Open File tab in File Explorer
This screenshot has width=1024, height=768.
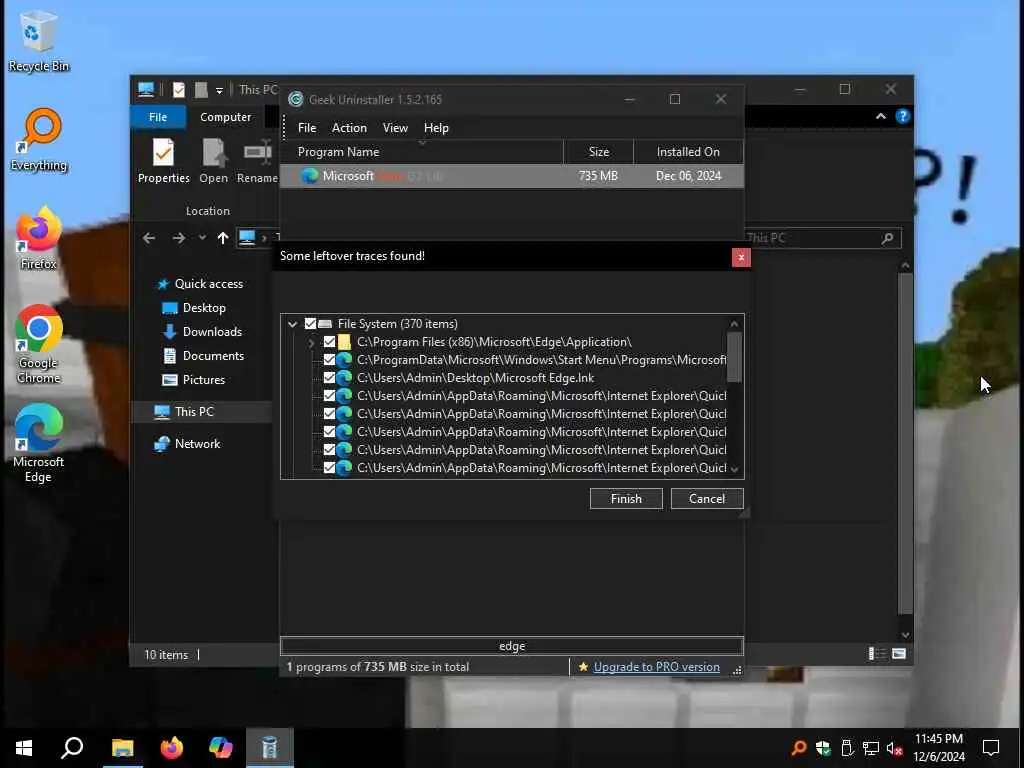[158, 117]
